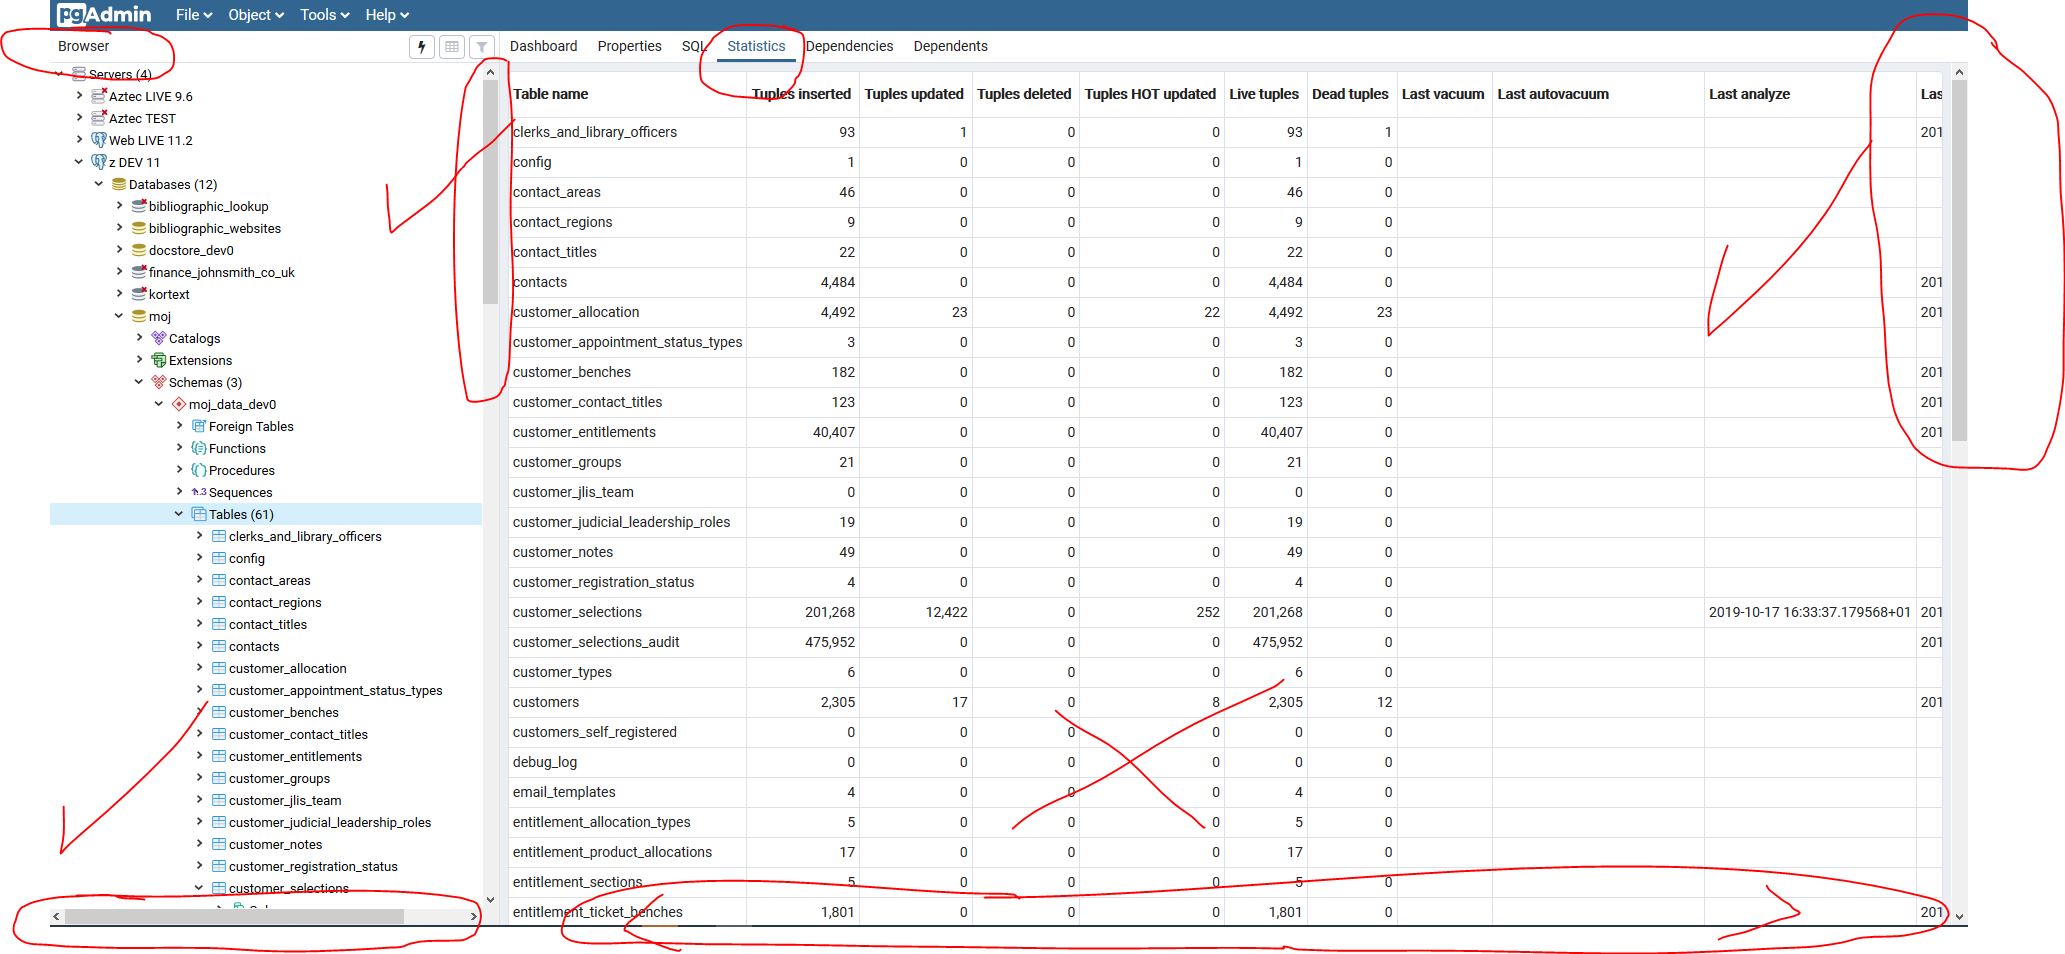Sort by the Tuples inserted column header
Screen dimensions: 2065x954
(802, 94)
